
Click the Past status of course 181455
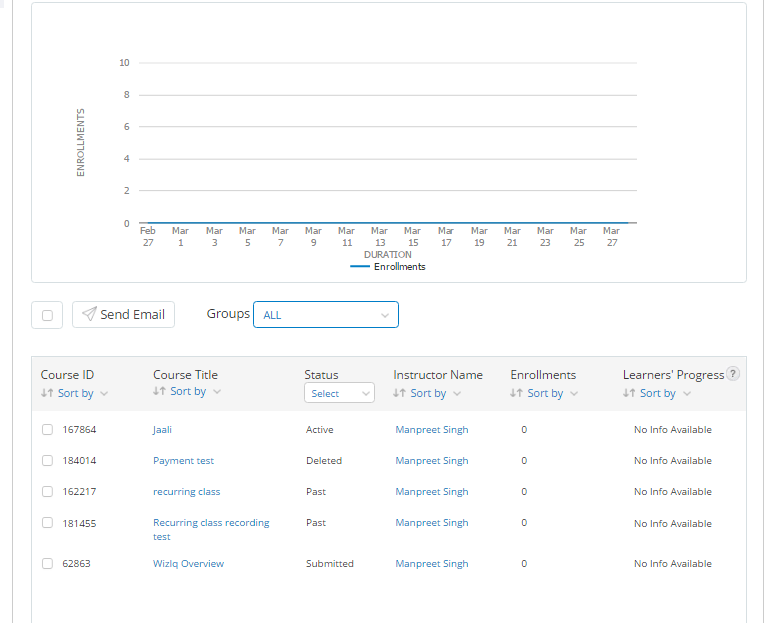(x=316, y=522)
